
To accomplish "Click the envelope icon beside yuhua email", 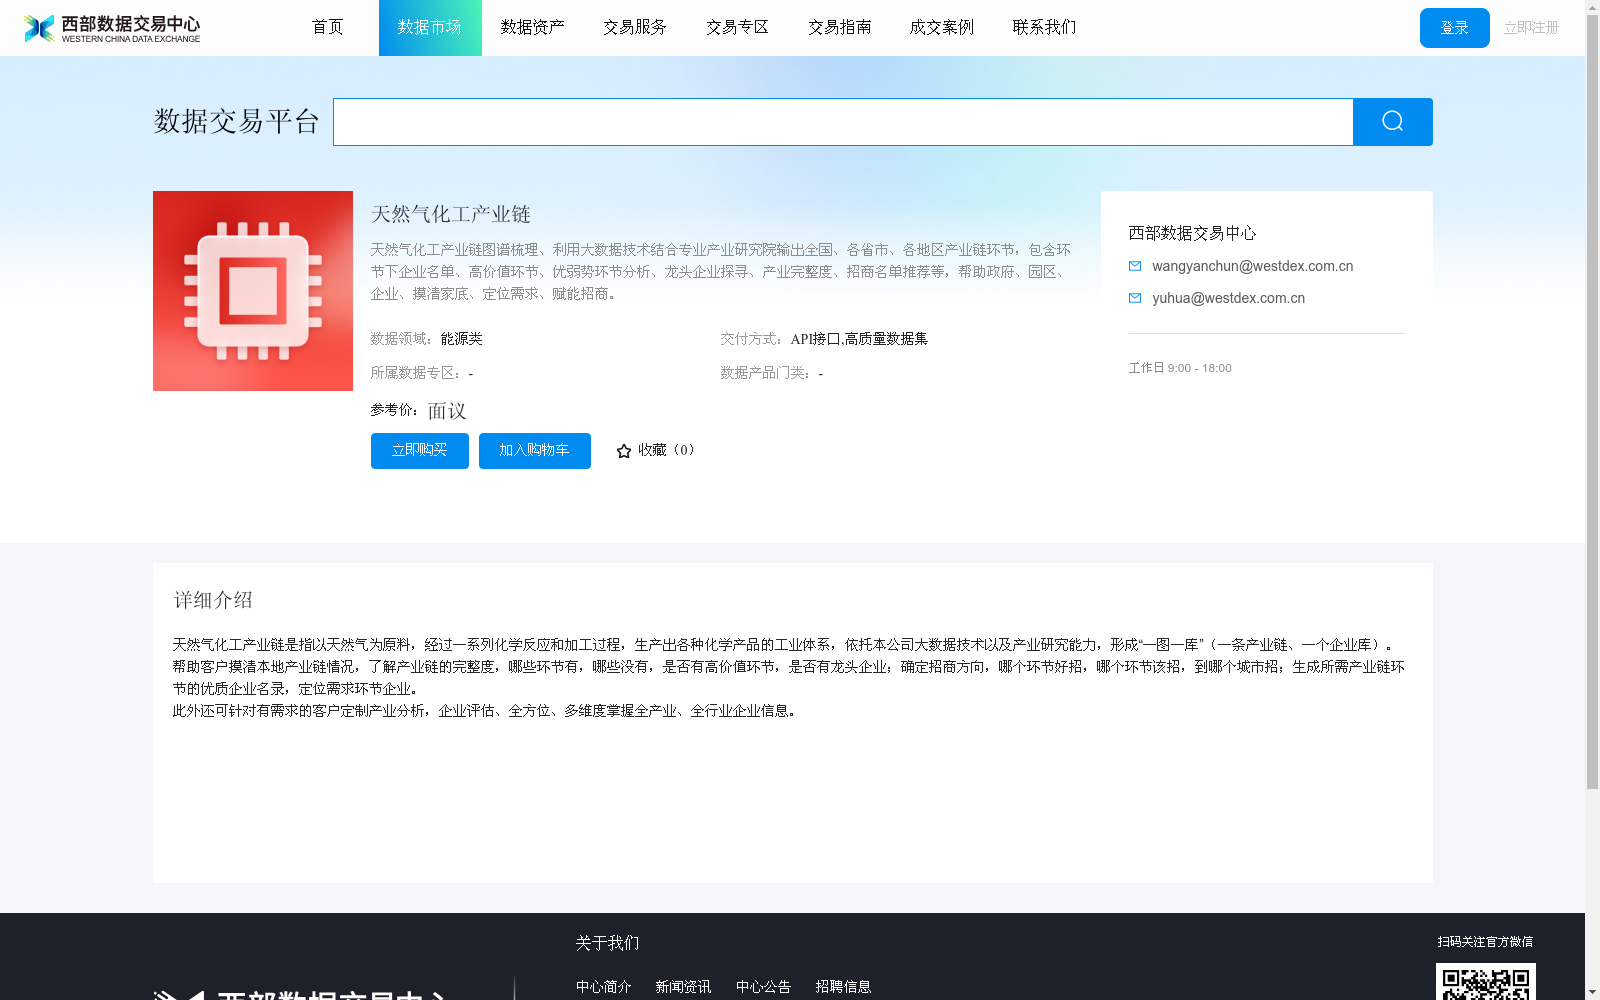I will click(x=1135, y=298).
